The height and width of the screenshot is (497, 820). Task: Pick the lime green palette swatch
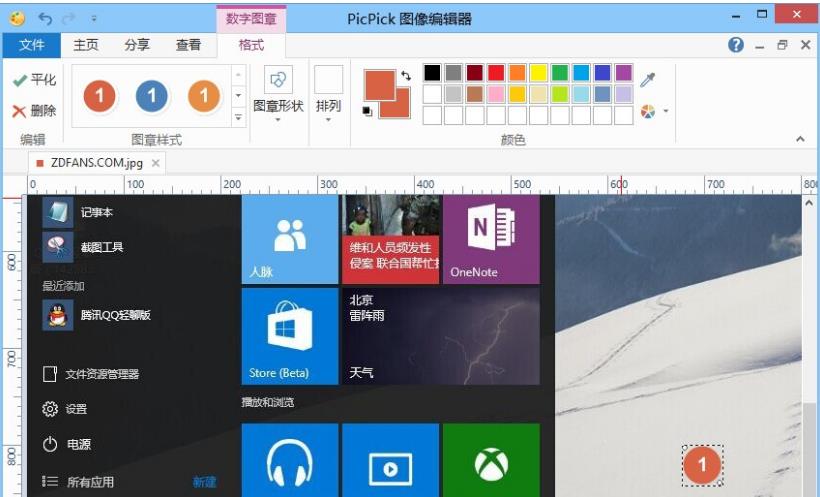coord(560,94)
